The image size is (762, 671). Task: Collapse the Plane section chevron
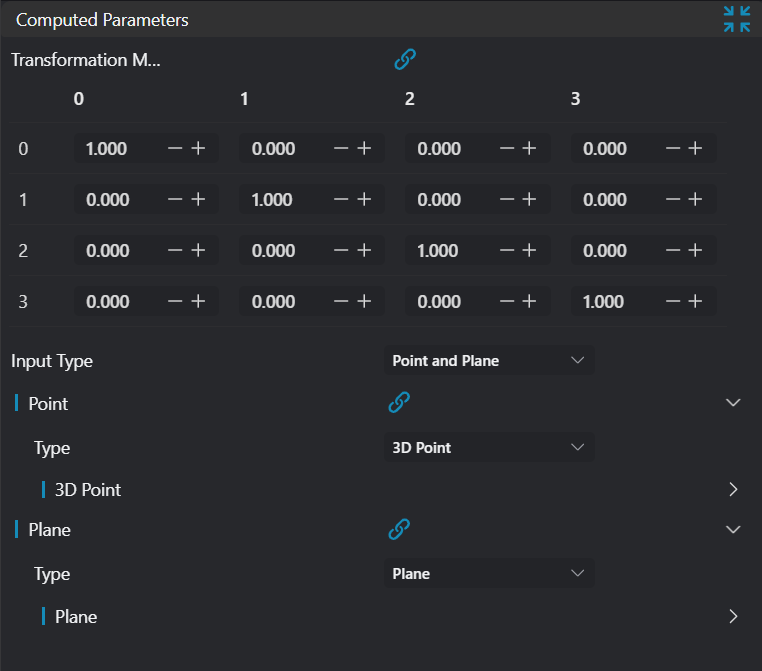(x=733, y=529)
